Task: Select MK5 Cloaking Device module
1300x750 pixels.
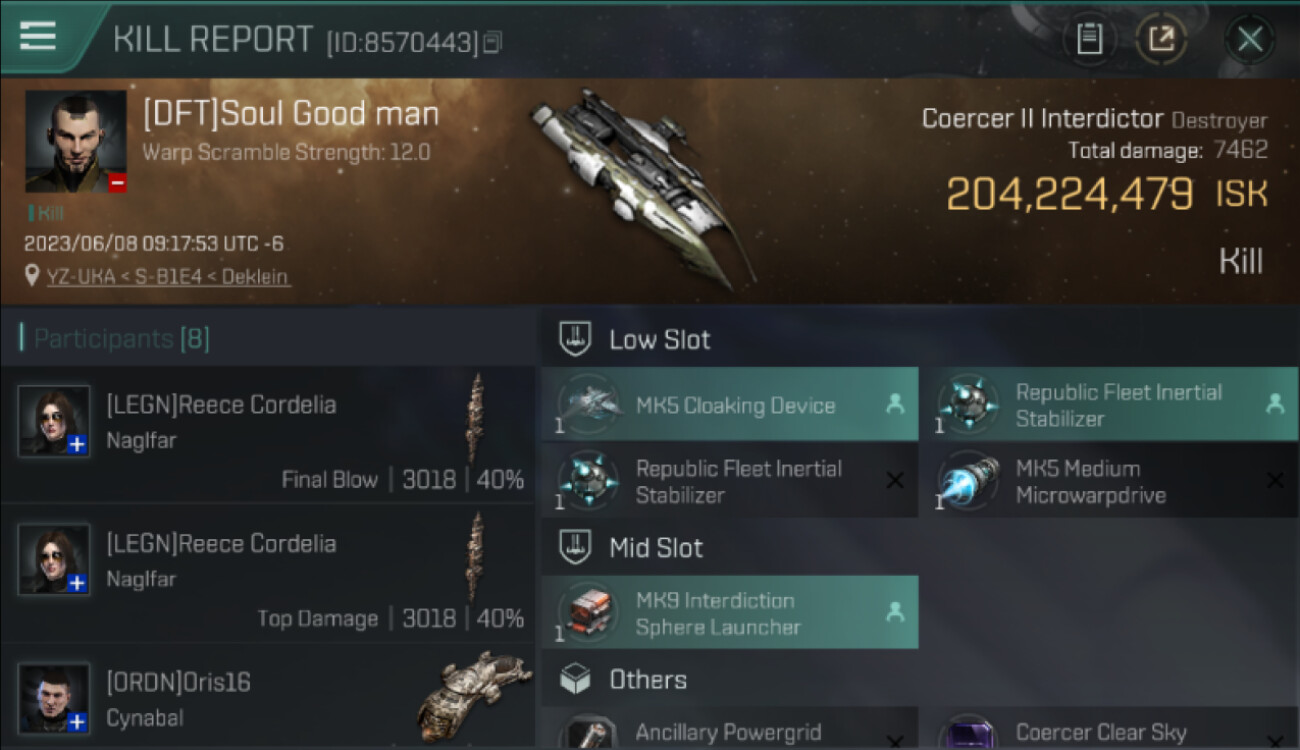Action: coord(730,404)
